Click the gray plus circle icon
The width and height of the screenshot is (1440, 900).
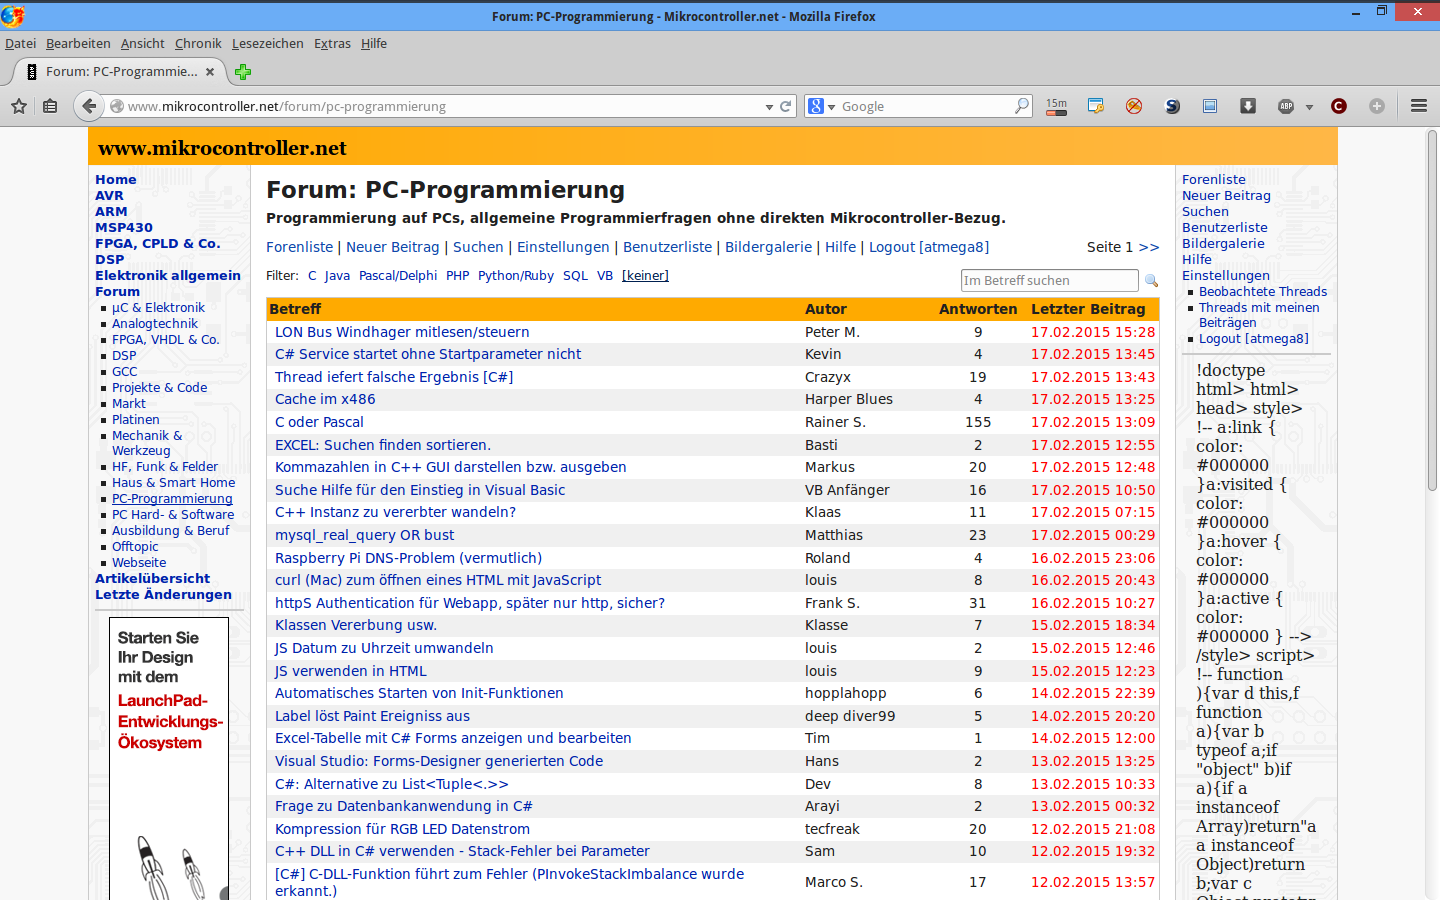click(1377, 106)
